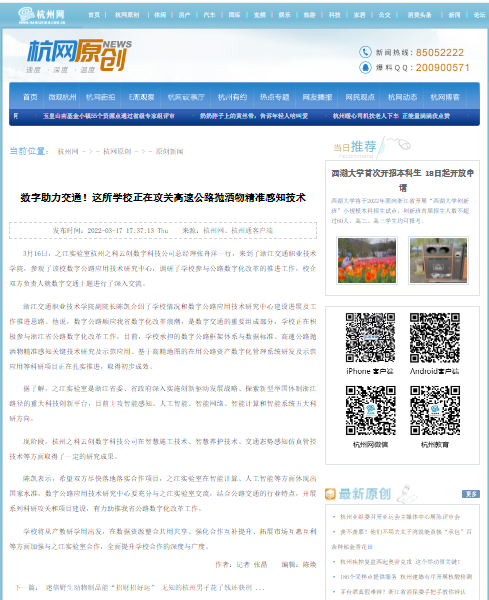The image size is (489, 600).
Task: Click the QQ bell icon beside 爆料QQ
Action: [365, 68]
